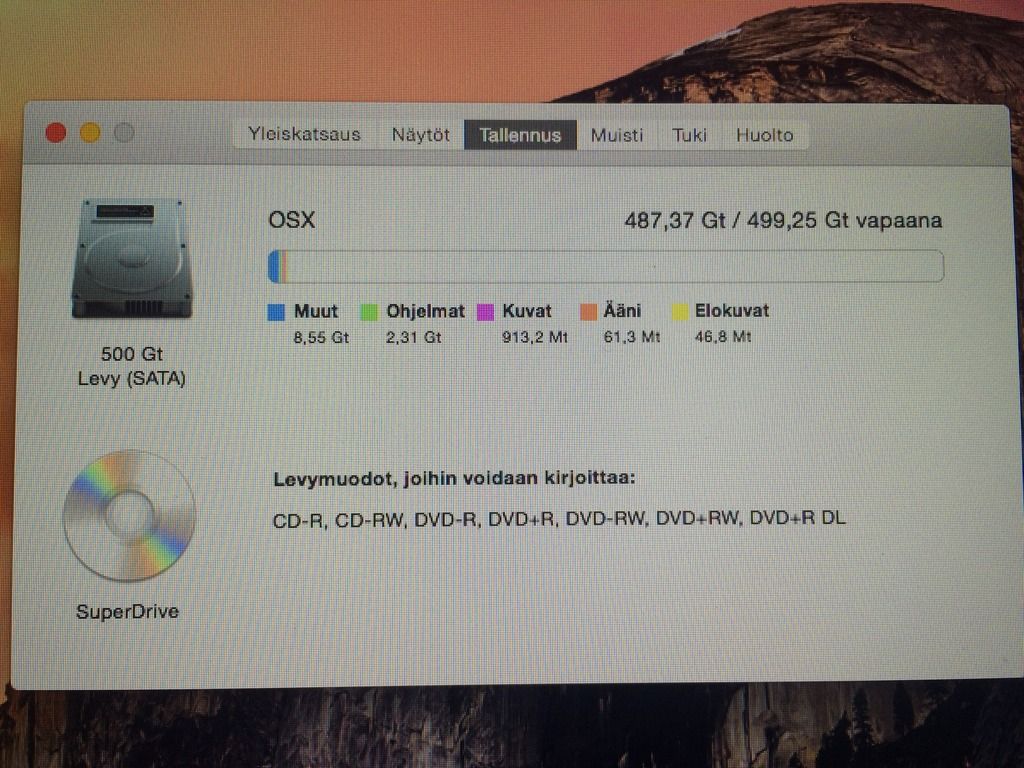Click the SuperDrive label text
This screenshot has height=768, width=1024.
[127, 612]
